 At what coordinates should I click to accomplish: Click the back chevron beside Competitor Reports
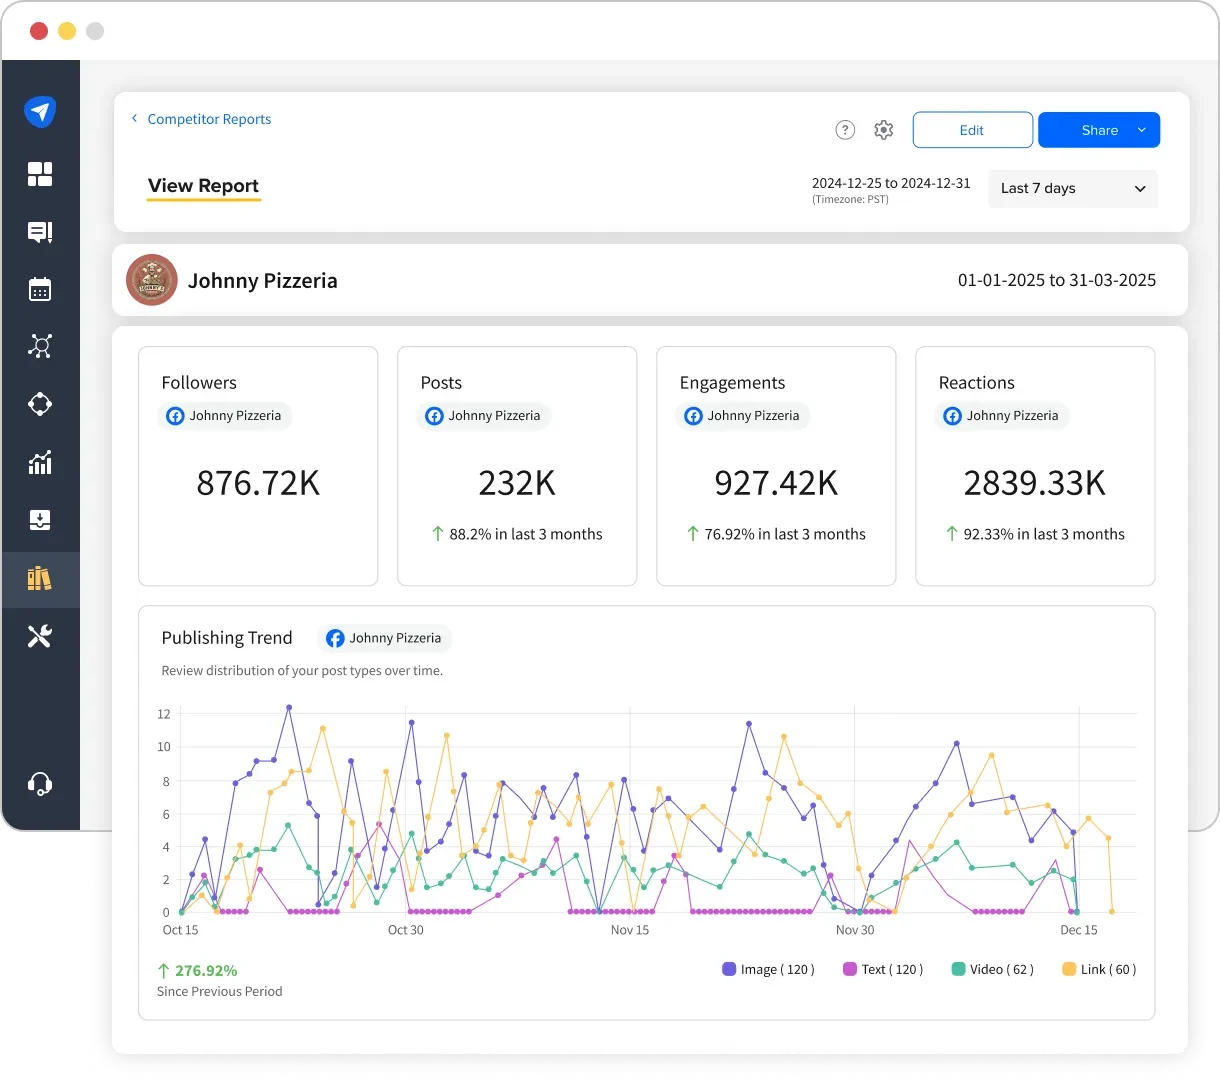click(135, 118)
